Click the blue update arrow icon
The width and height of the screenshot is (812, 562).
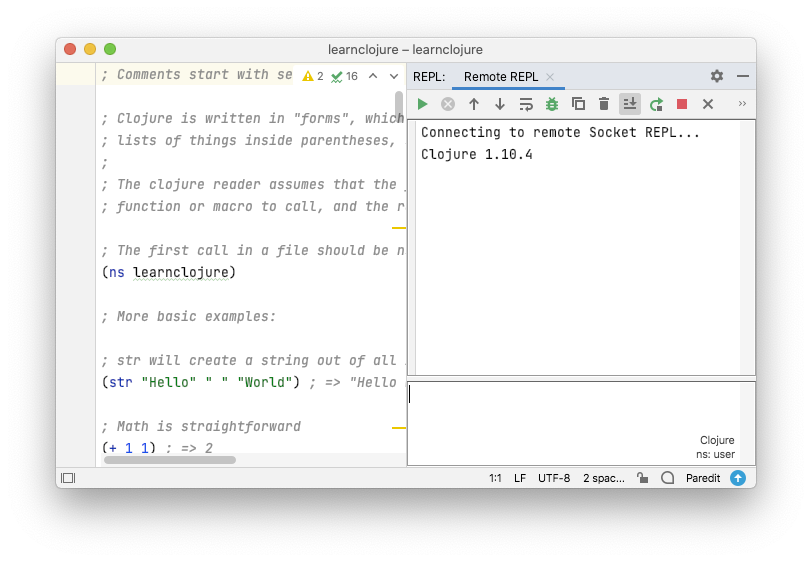[x=738, y=478]
